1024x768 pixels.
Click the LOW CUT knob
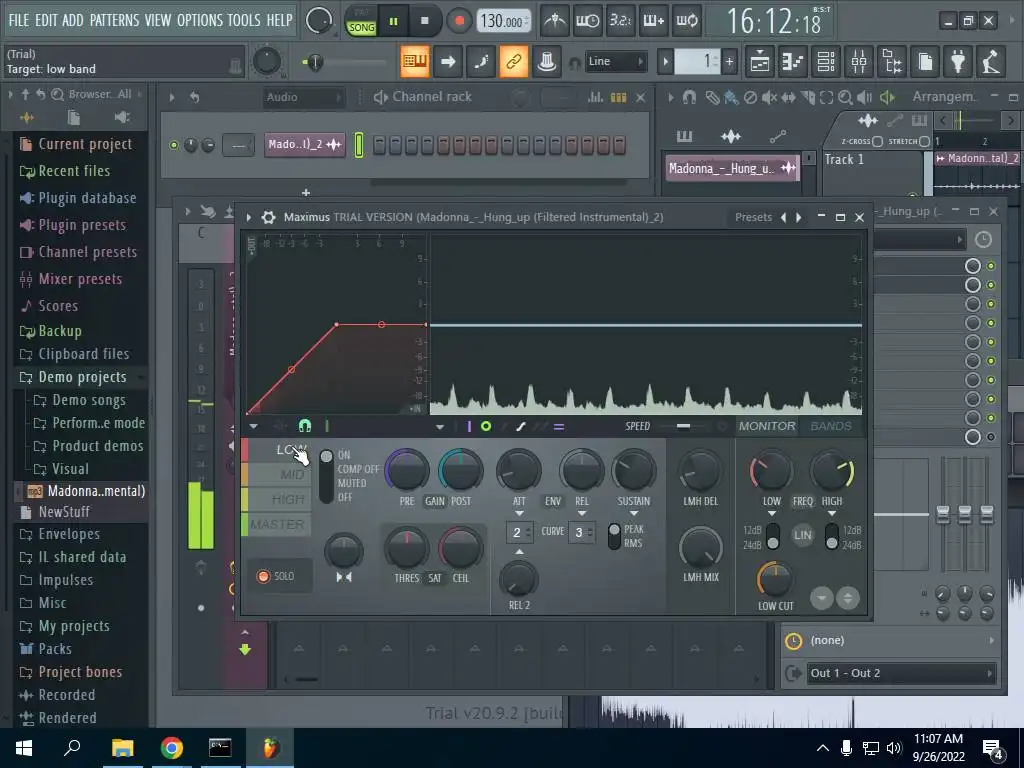click(x=775, y=579)
